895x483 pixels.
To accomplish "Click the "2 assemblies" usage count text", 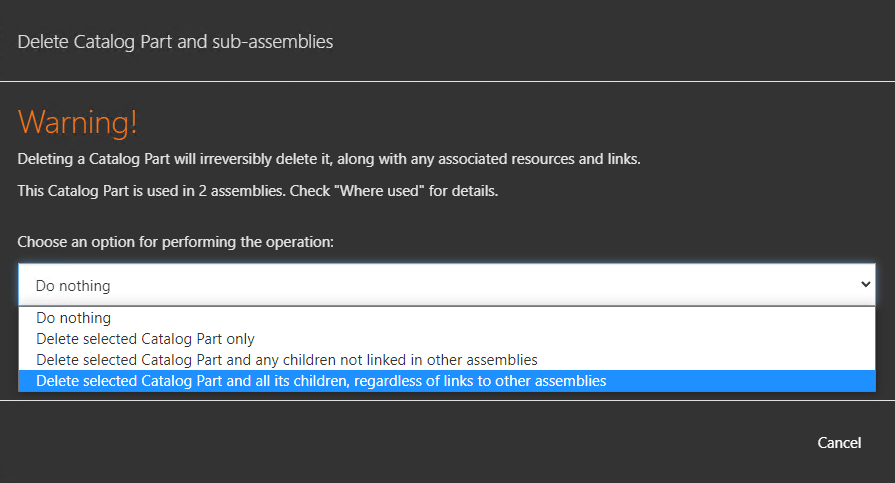I will tap(240, 191).
